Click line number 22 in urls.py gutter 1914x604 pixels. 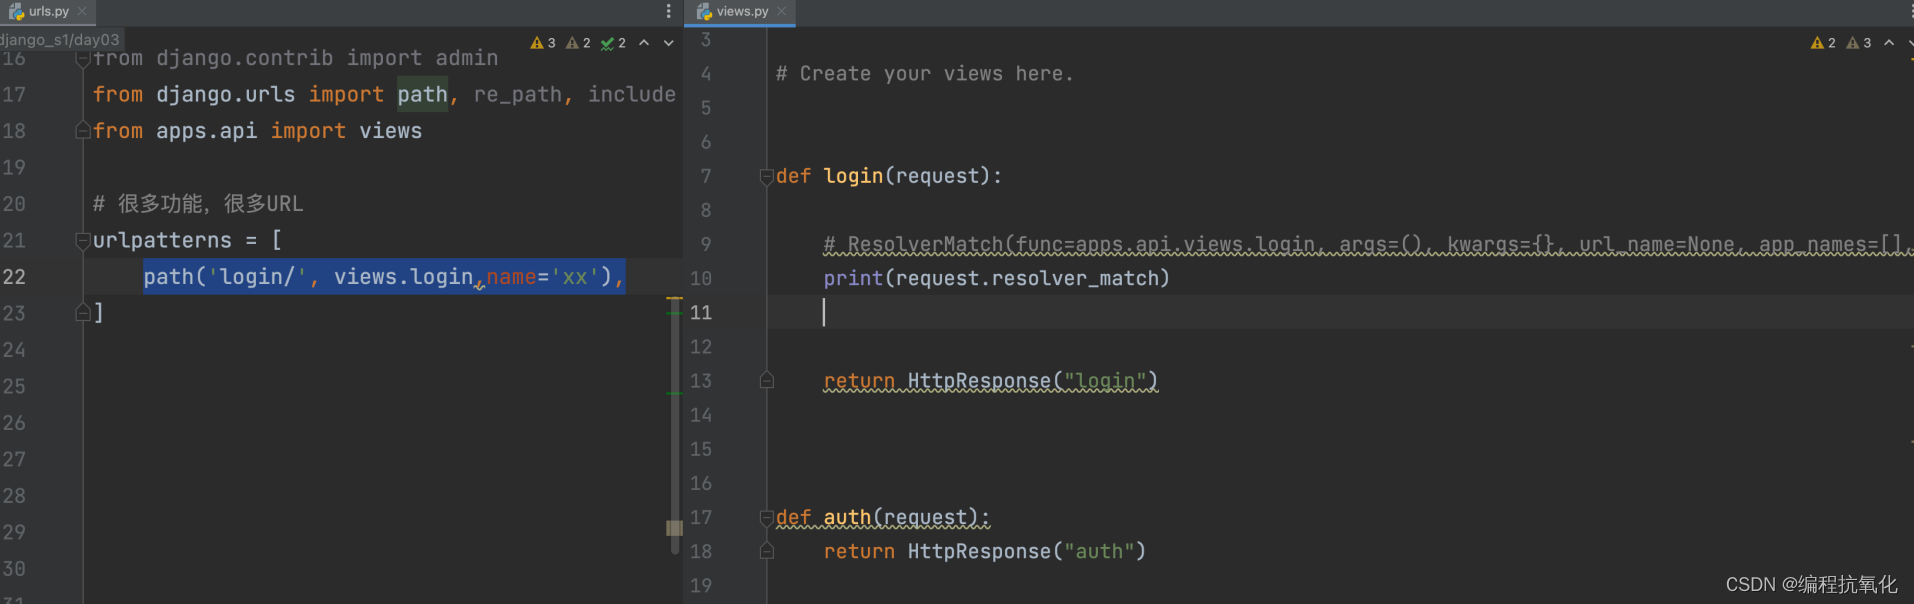[x=14, y=277]
